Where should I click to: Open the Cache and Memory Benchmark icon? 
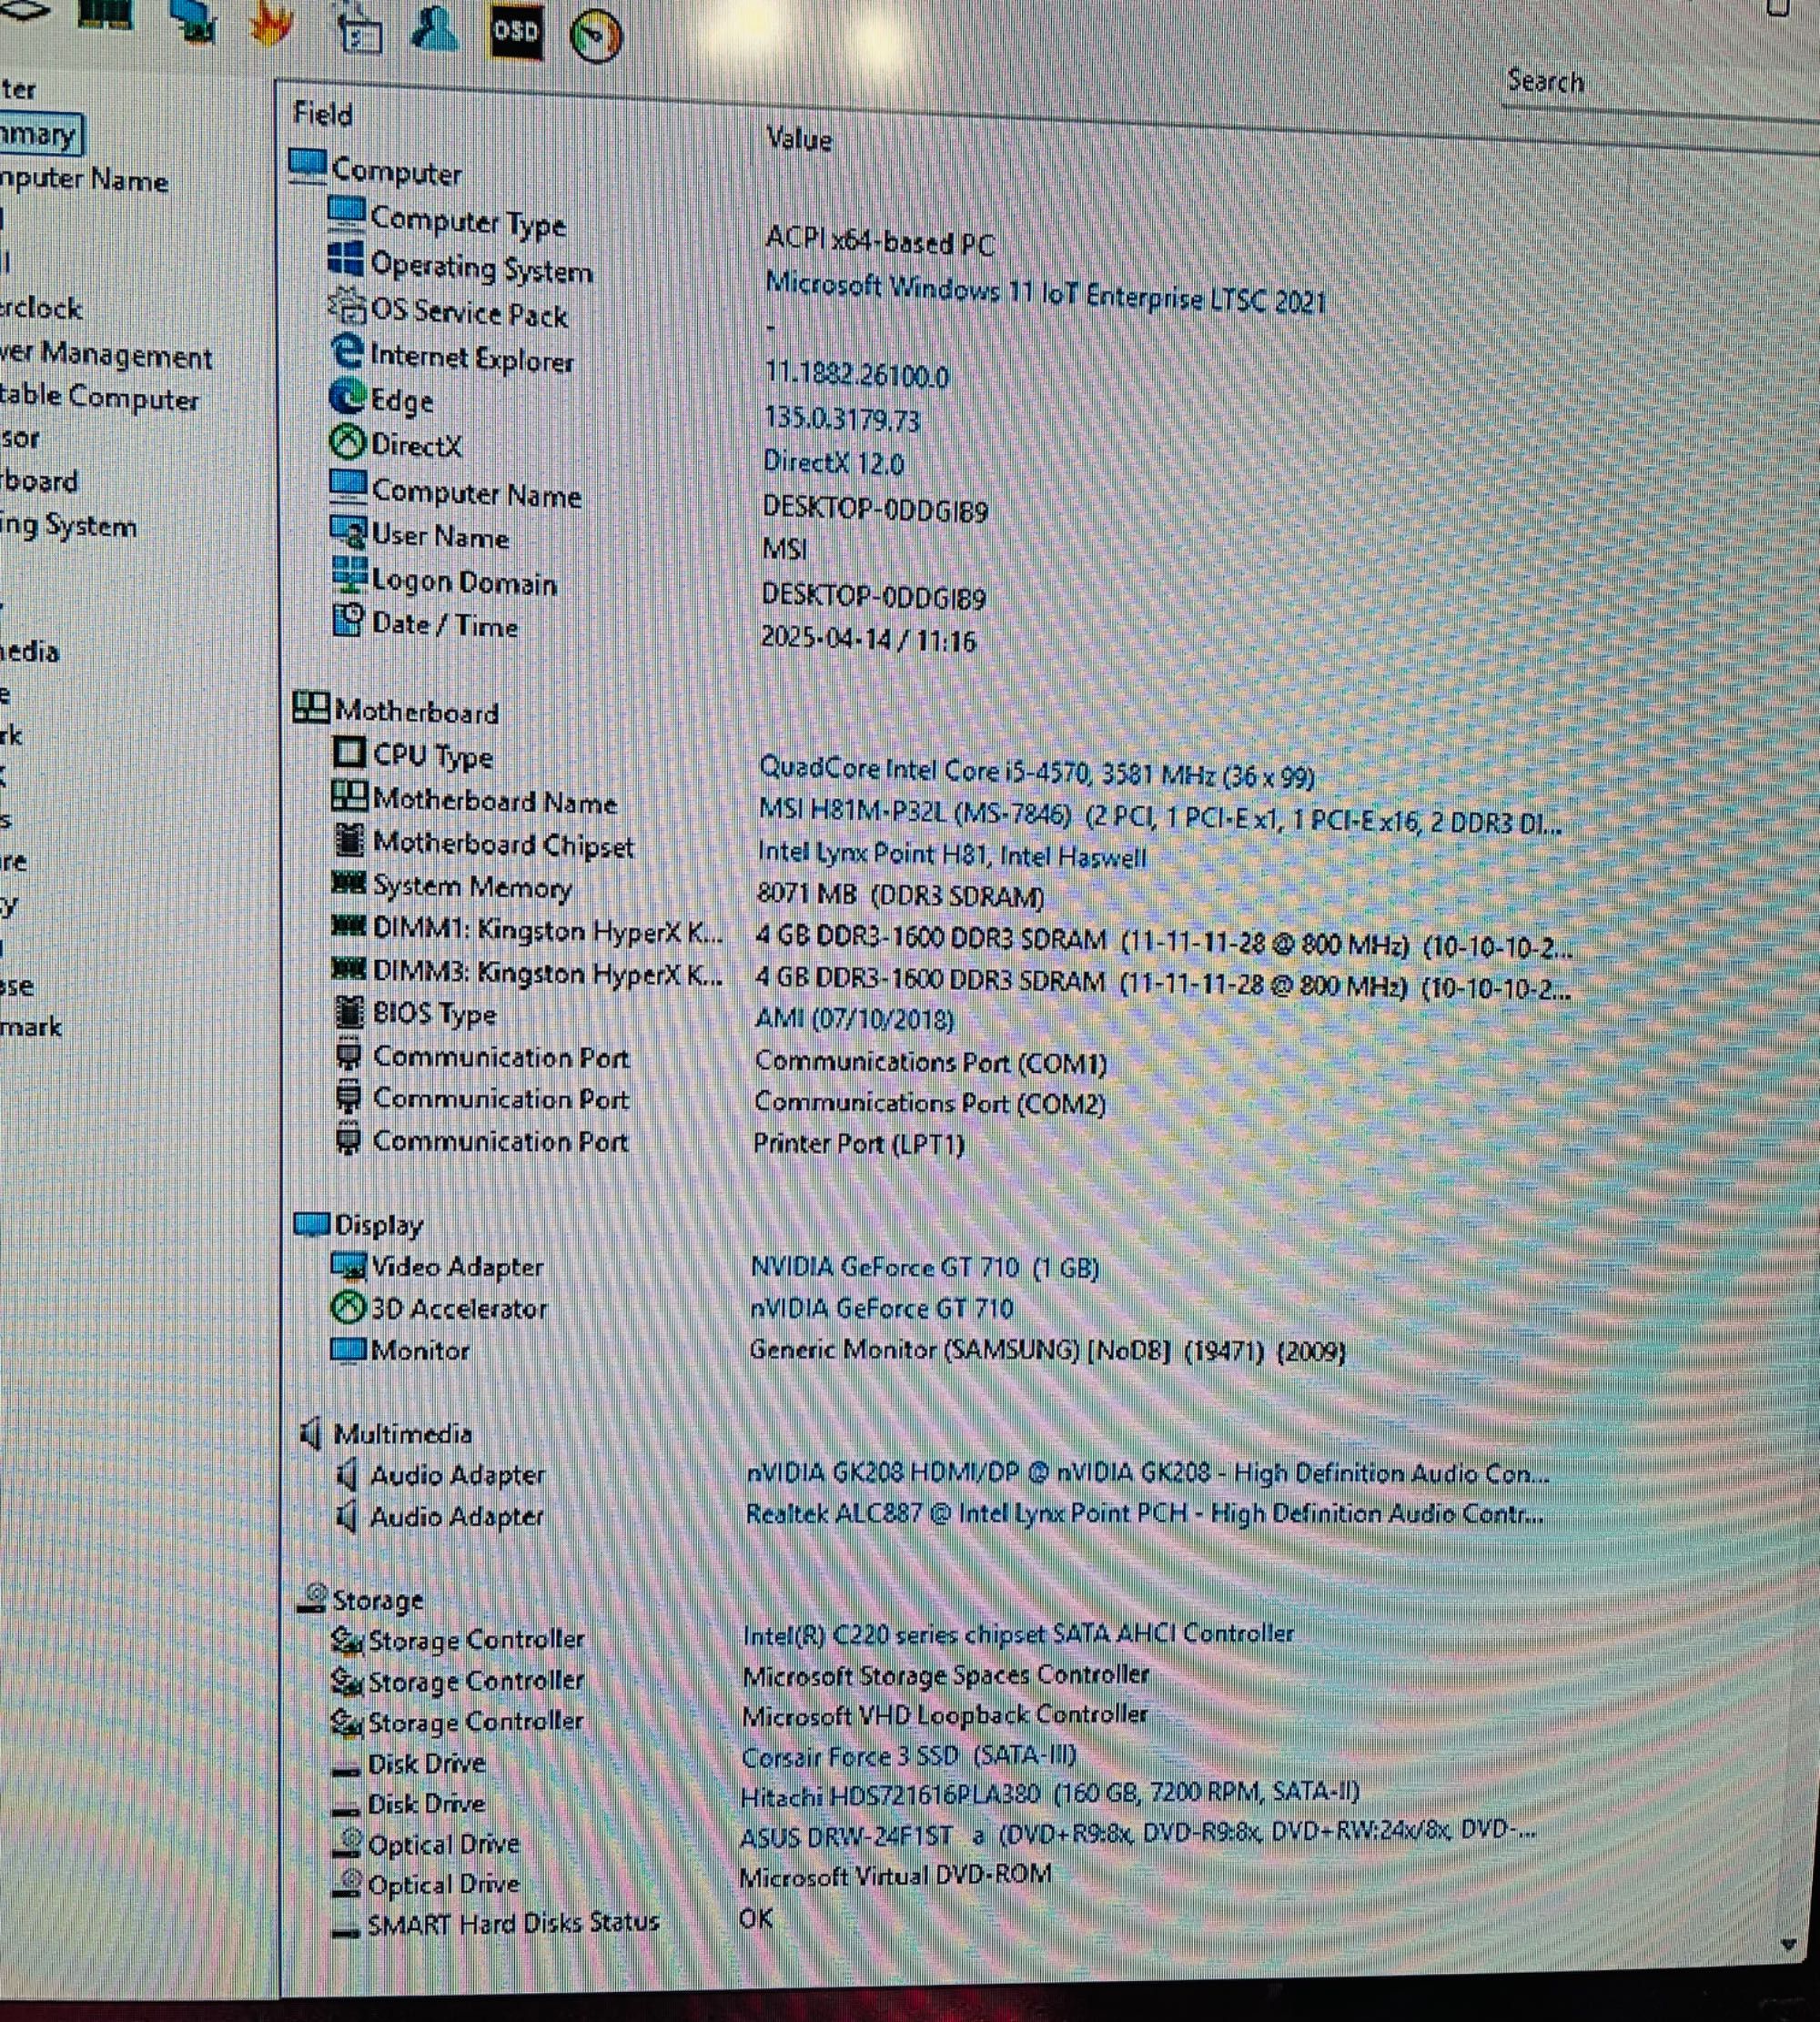(106, 14)
